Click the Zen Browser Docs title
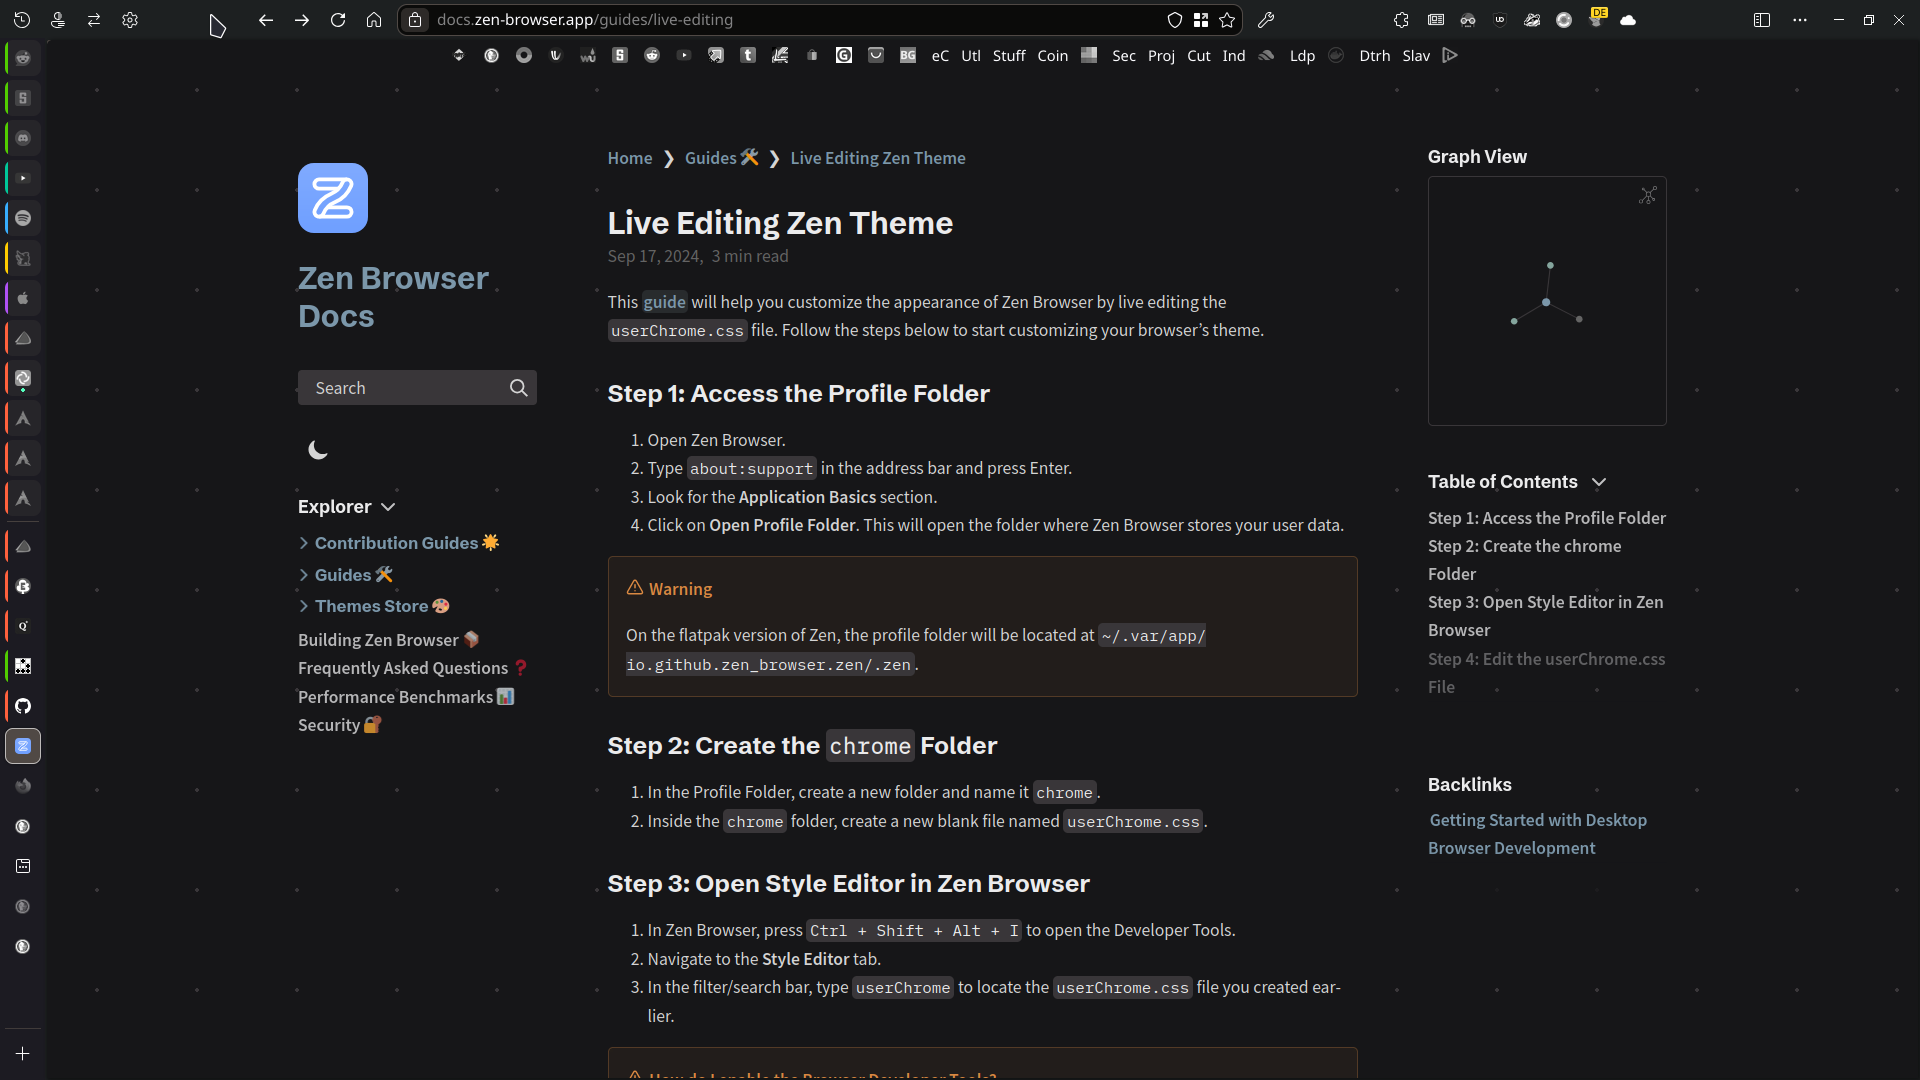 393,297
